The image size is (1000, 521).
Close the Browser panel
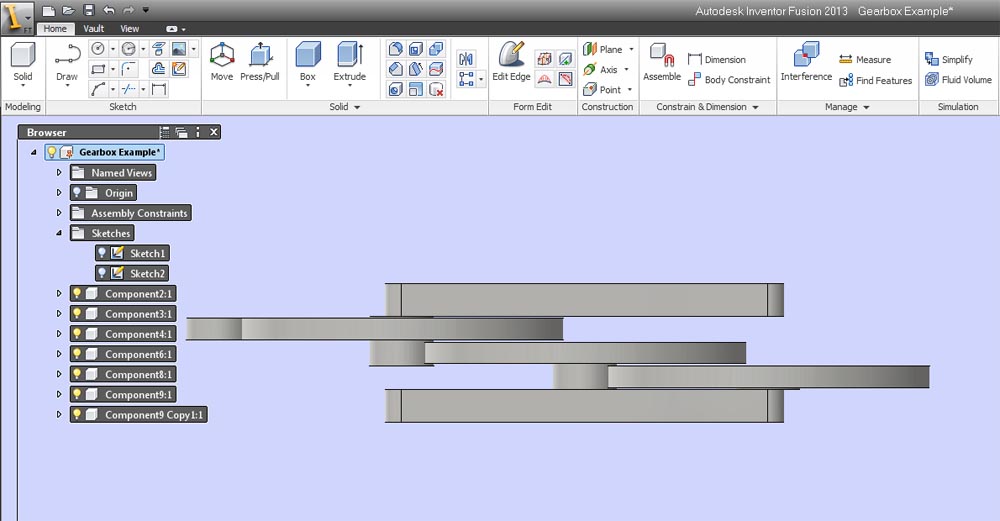click(214, 132)
